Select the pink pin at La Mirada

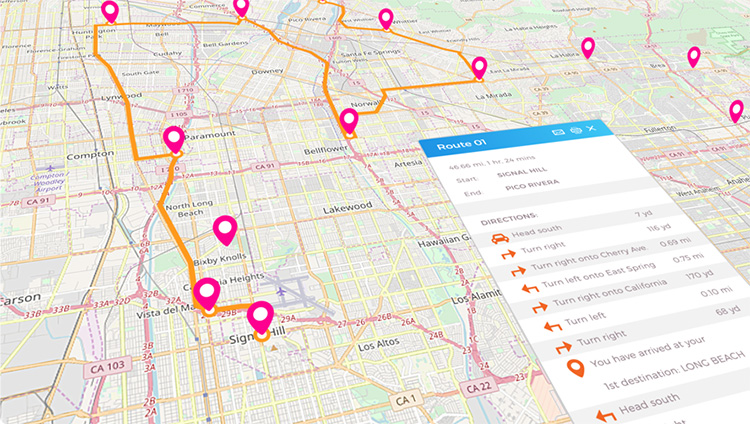point(479,68)
